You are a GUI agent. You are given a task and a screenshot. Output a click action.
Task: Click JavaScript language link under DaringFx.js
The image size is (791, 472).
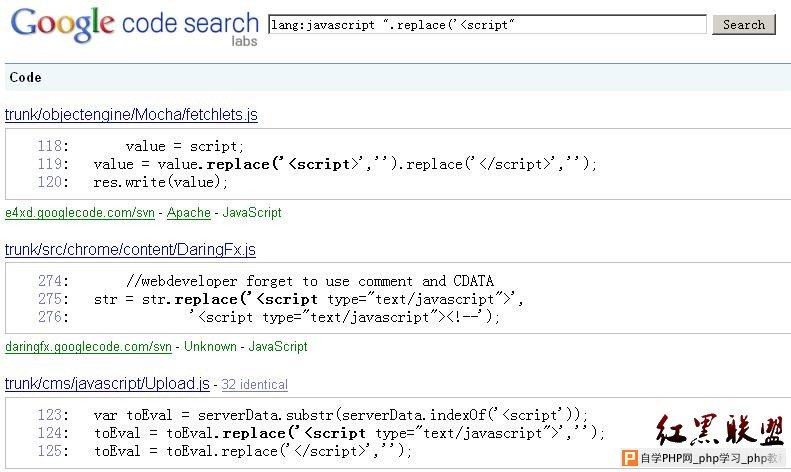coord(278,347)
